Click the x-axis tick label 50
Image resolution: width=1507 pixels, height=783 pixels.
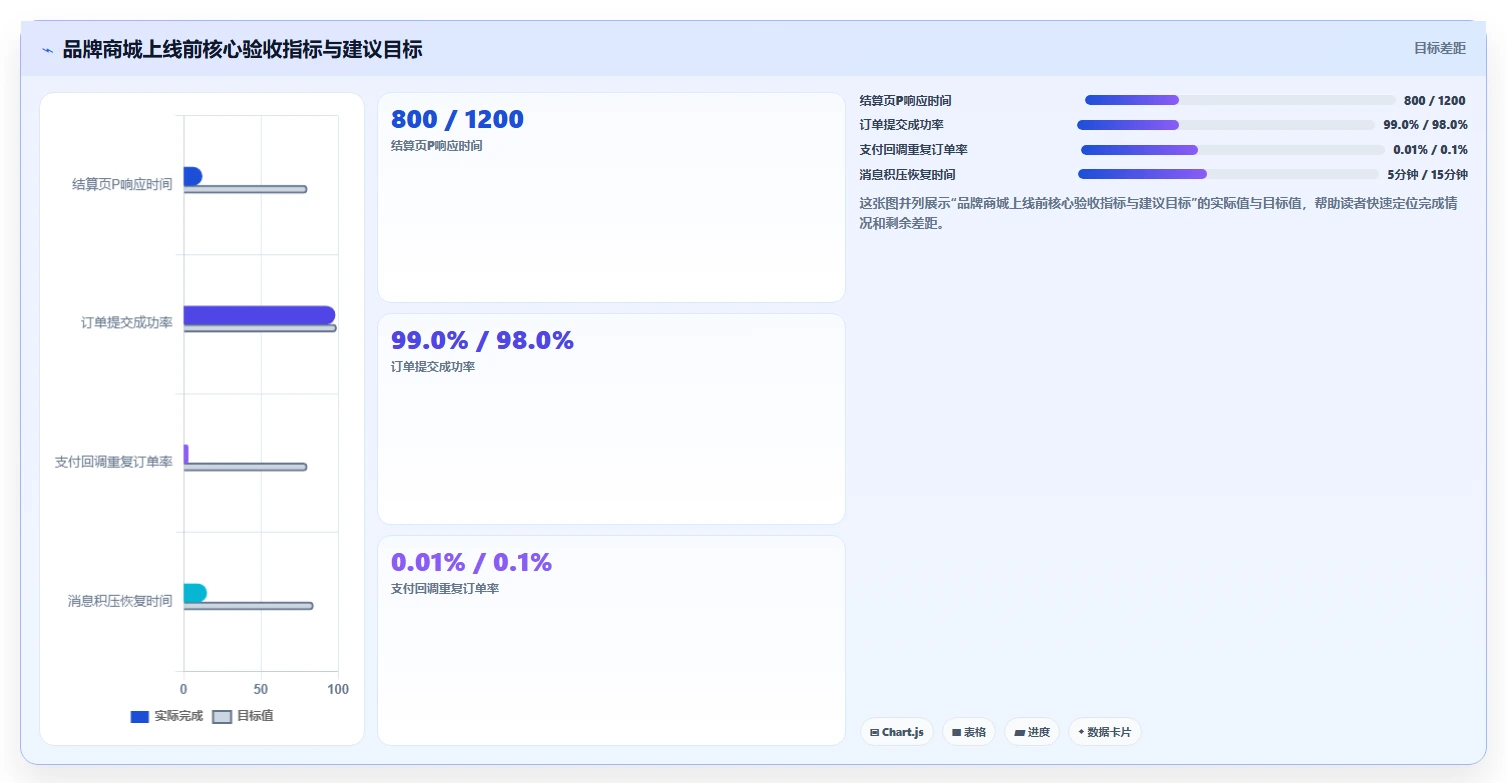(x=261, y=690)
